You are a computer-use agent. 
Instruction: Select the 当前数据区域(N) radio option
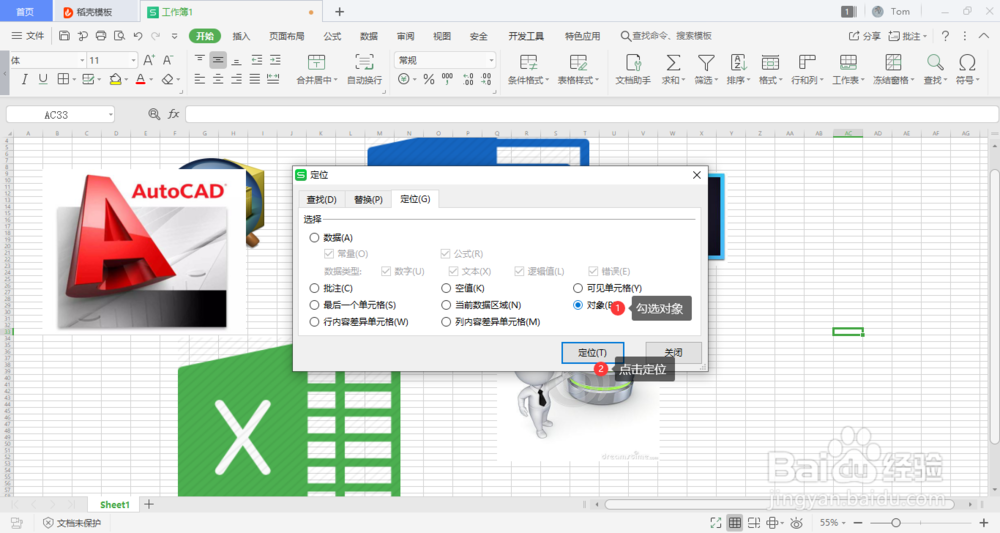click(446, 305)
